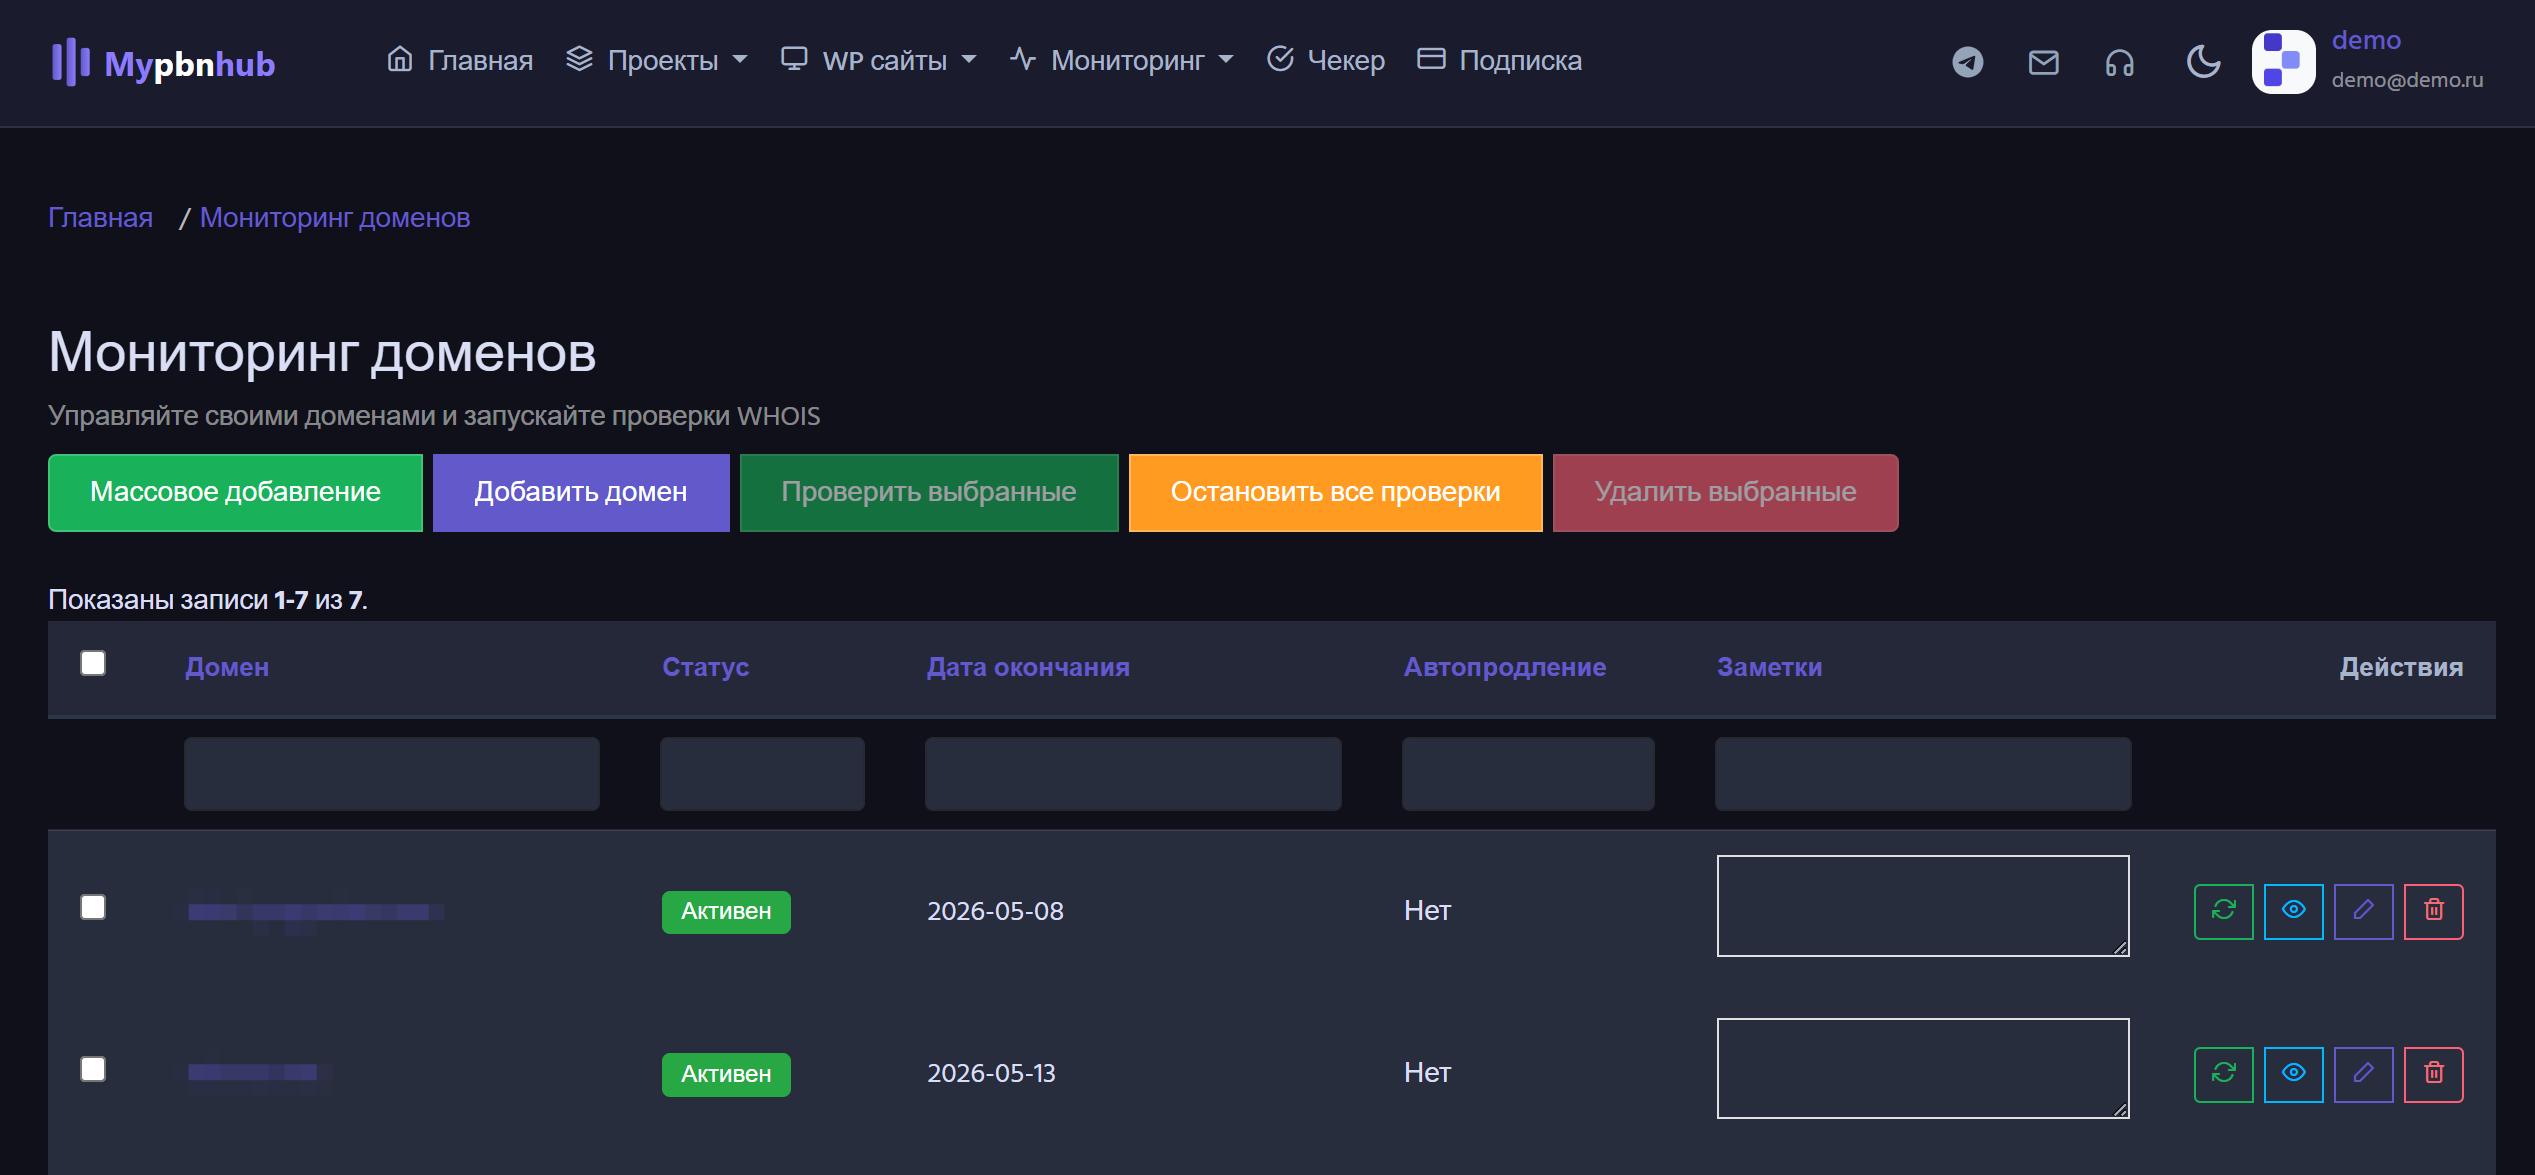Follow the Главная breadcrumb link
This screenshot has height=1175, width=2535.
click(100, 217)
